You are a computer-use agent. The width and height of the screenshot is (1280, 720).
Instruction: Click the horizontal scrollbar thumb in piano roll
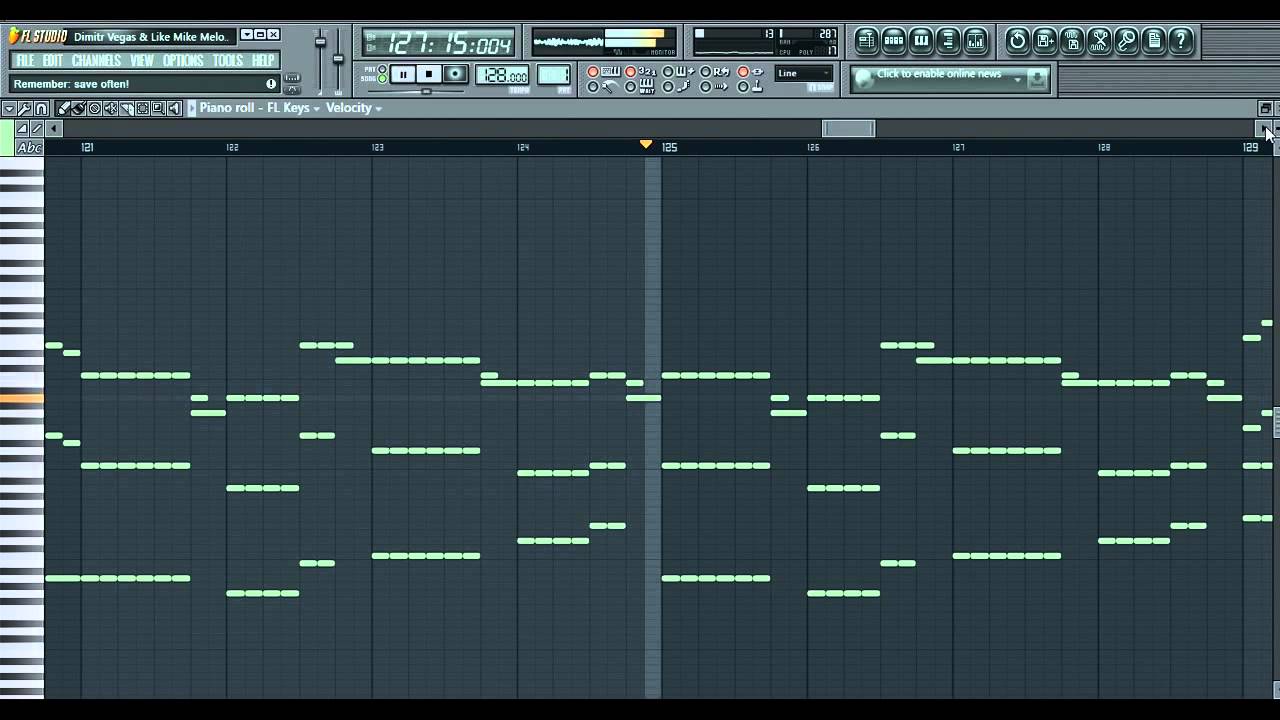tap(848, 128)
